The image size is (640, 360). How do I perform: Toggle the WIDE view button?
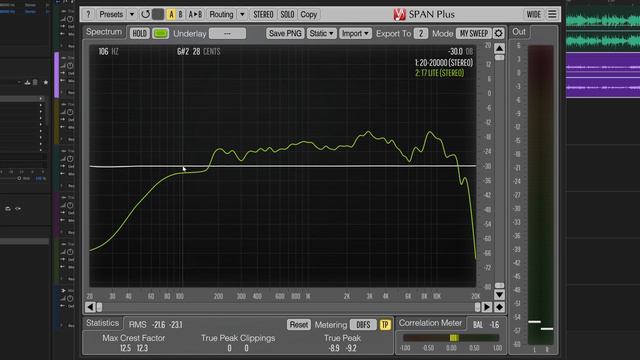click(533, 14)
